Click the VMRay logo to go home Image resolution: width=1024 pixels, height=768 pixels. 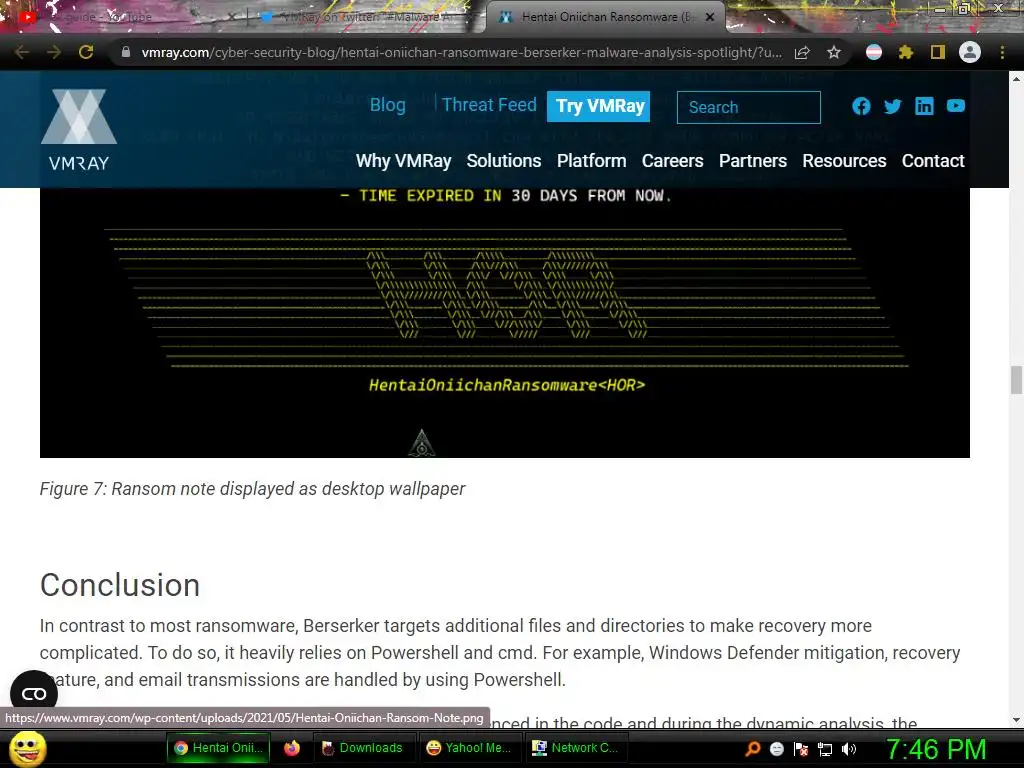coord(79,129)
